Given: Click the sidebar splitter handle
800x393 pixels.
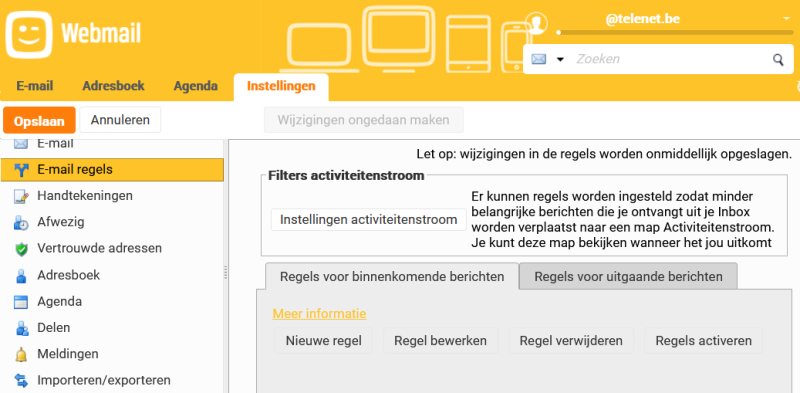Looking at the screenshot, I should [226, 273].
